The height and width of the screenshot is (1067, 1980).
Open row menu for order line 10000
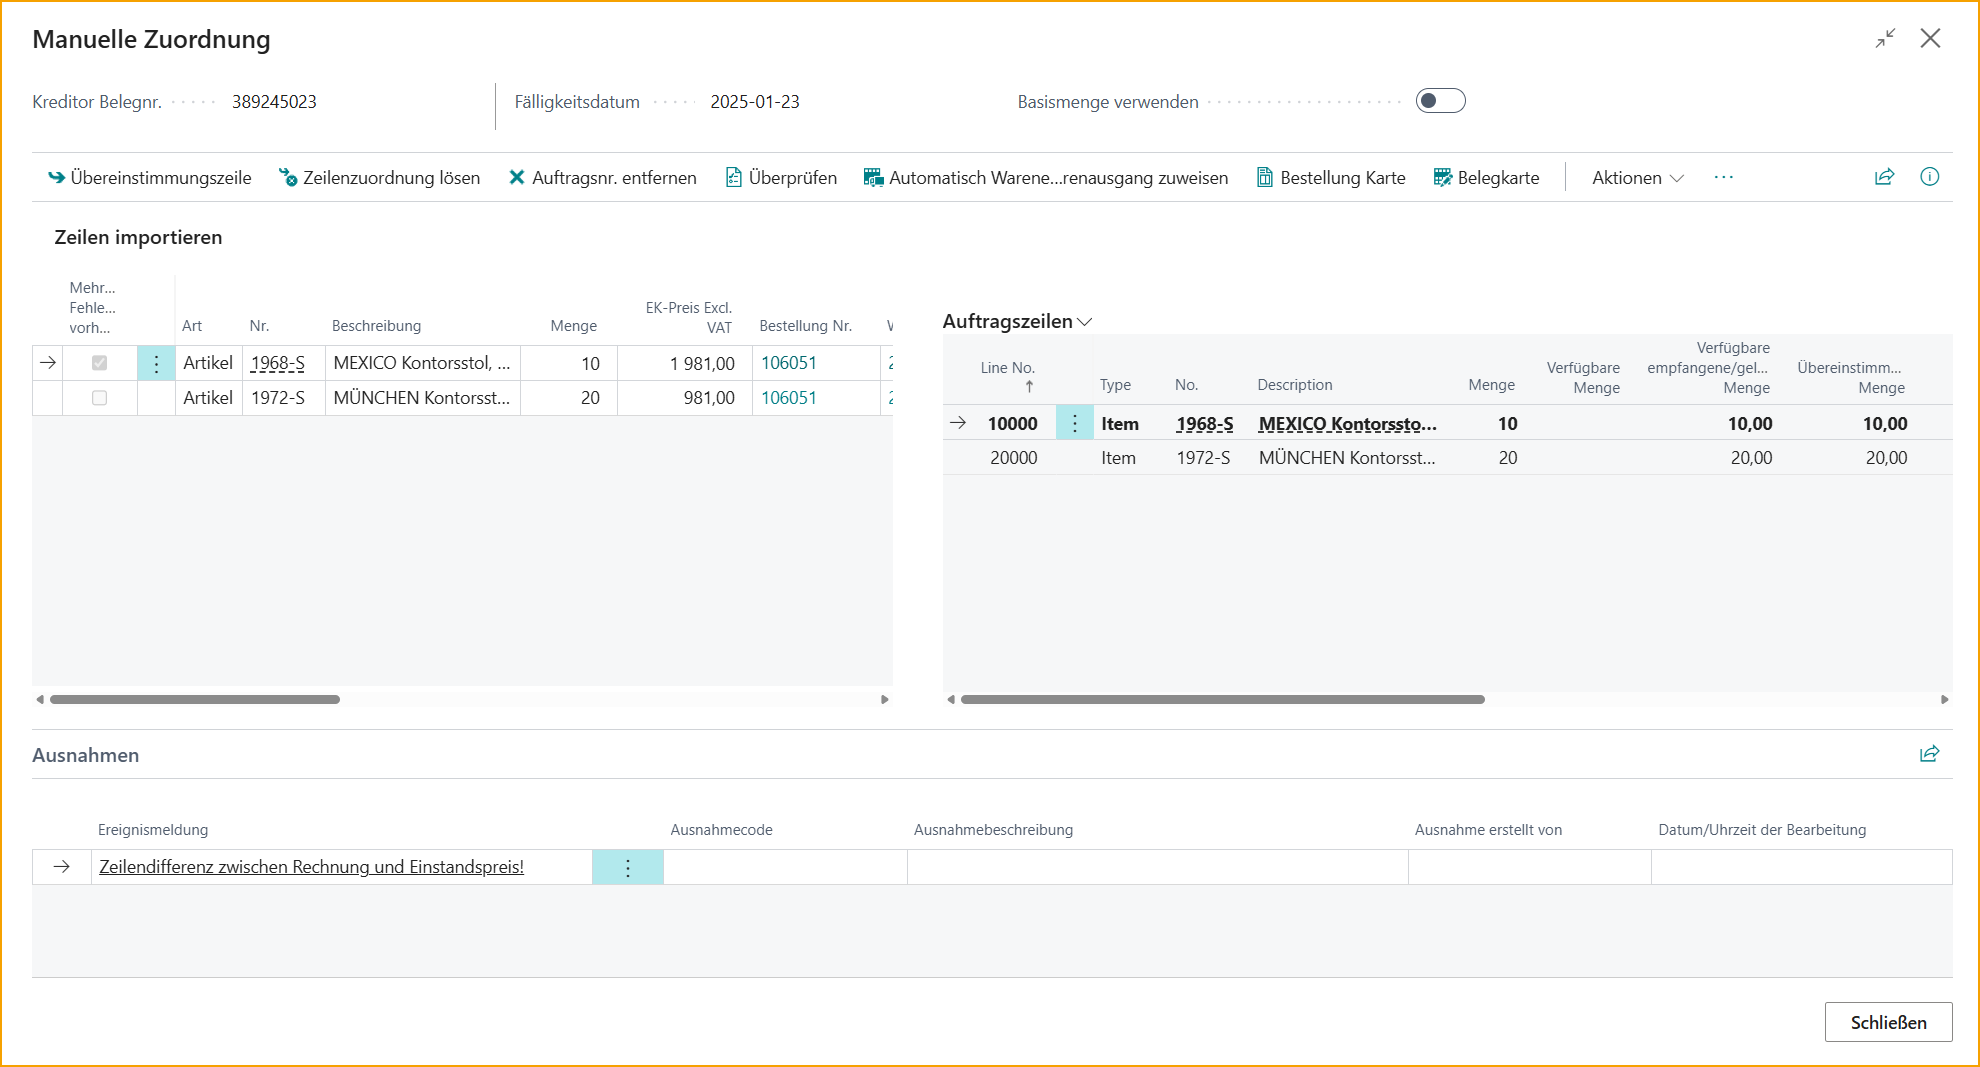point(1074,424)
